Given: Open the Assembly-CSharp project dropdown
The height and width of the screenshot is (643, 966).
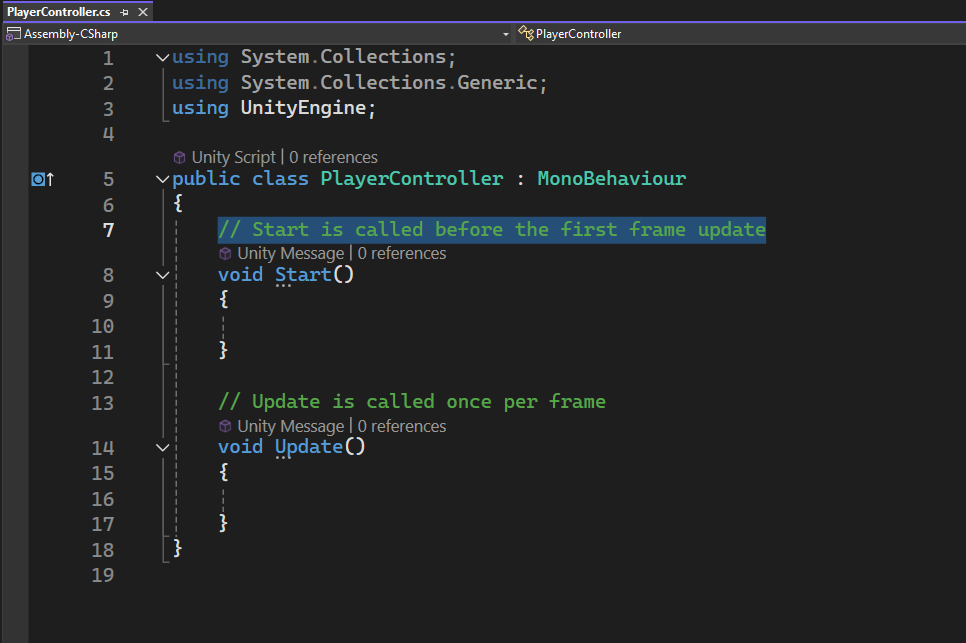Looking at the screenshot, I should click(506, 34).
